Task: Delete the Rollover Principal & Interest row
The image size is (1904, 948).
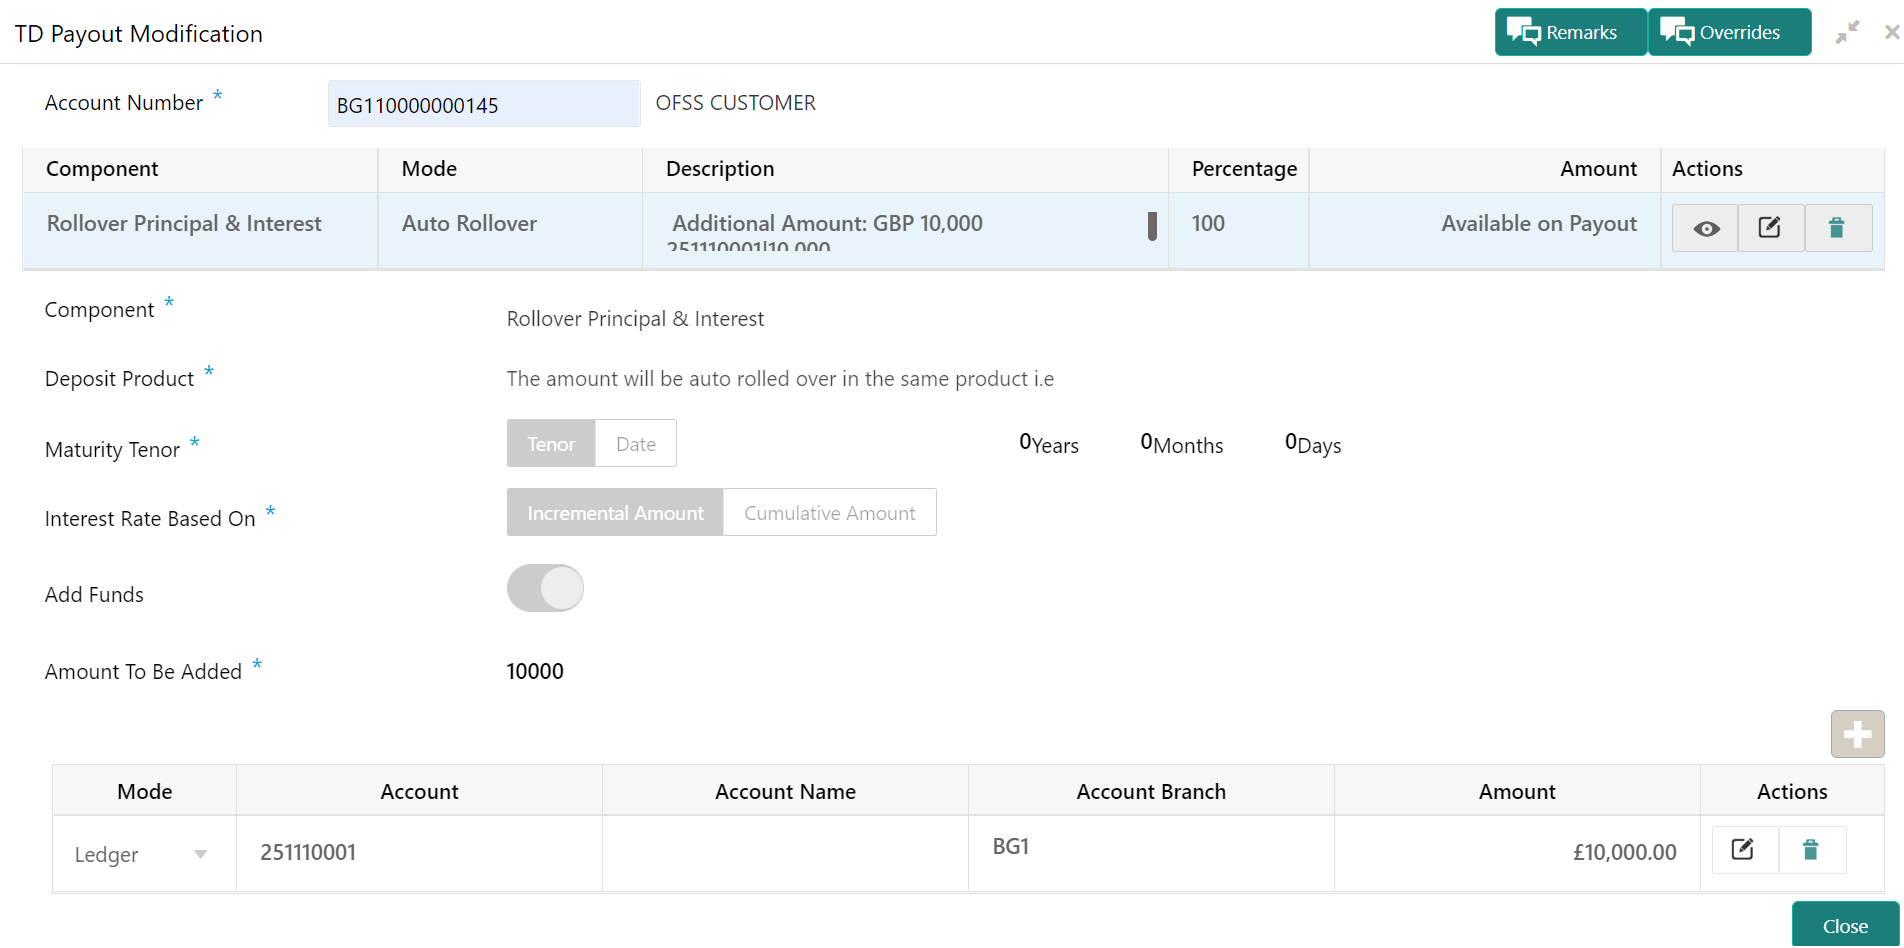Action: [x=1837, y=228]
